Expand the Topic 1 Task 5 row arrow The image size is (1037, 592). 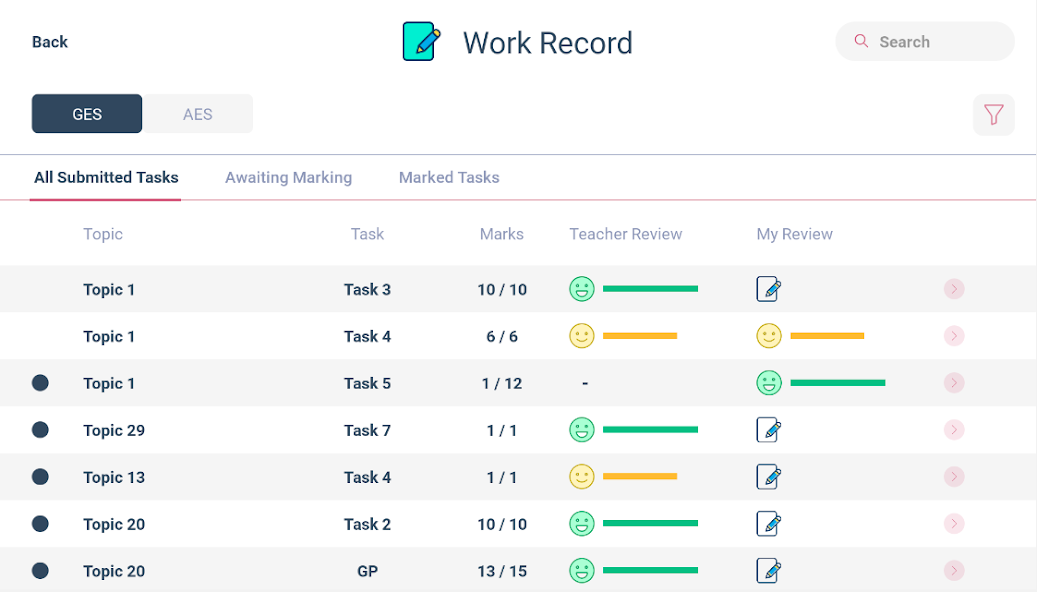coord(954,383)
